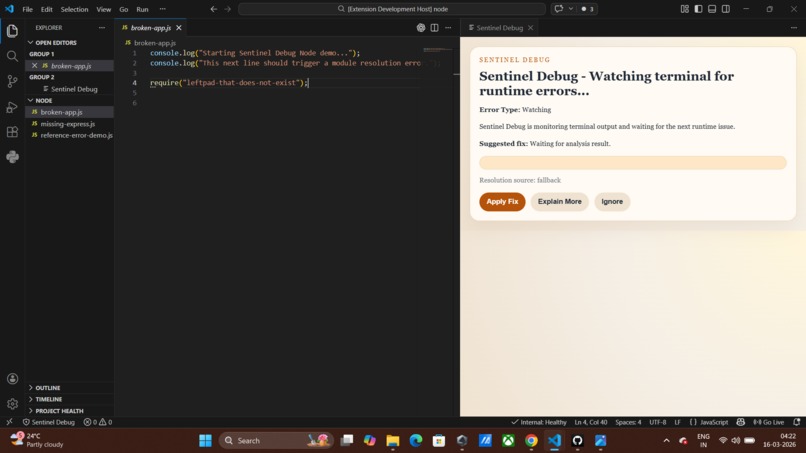Open Google Chrome from the taskbar
Image resolution: width=806 pixels, height=453 pixels.
[531, 441]
